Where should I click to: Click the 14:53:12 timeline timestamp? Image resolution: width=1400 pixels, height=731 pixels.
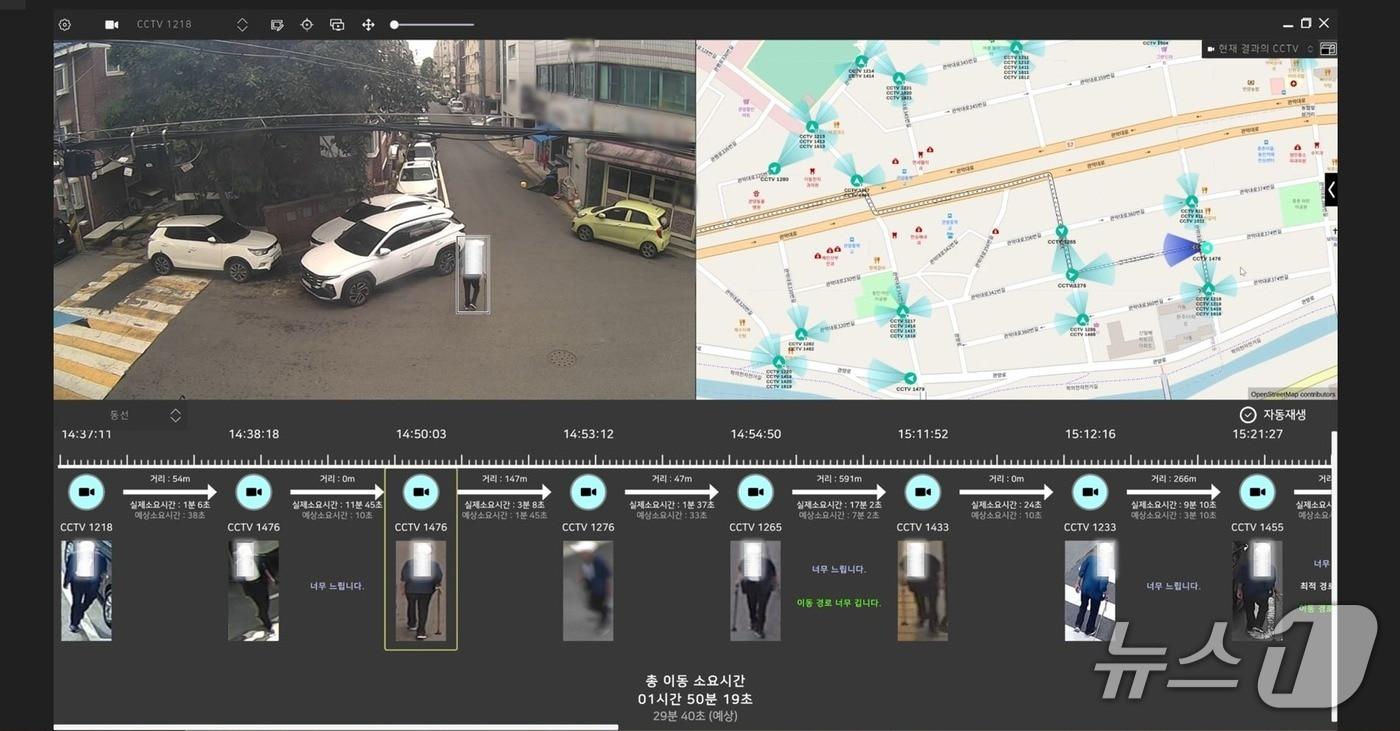point(588,434)
